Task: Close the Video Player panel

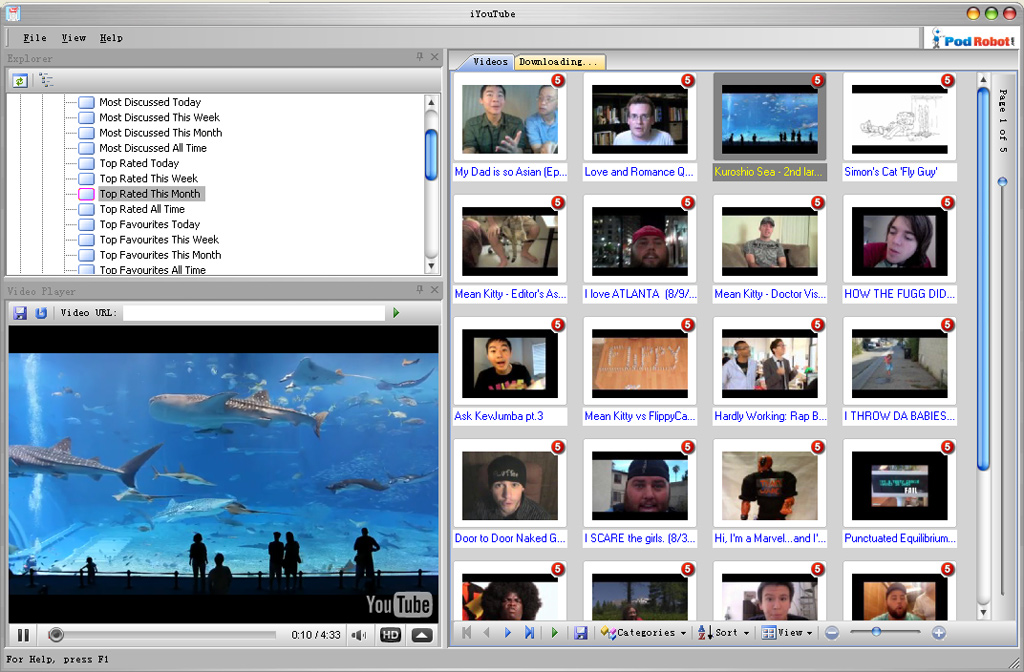Action: pos(434,290)
